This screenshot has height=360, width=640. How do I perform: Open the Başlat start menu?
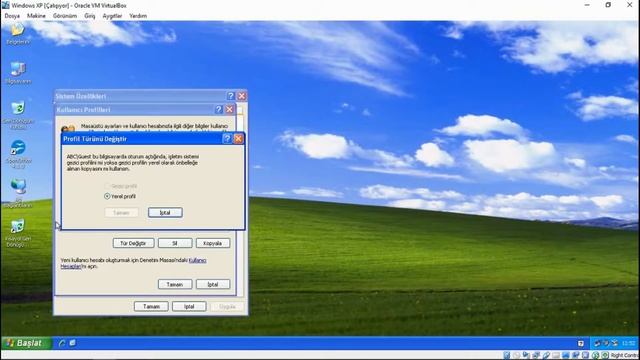click(26, 343)
